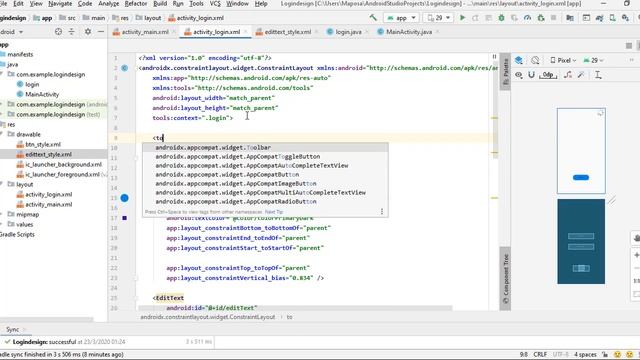Open the Refactor menu
The height and width of the screenshot is (360, 640).
tap(136, 4)
